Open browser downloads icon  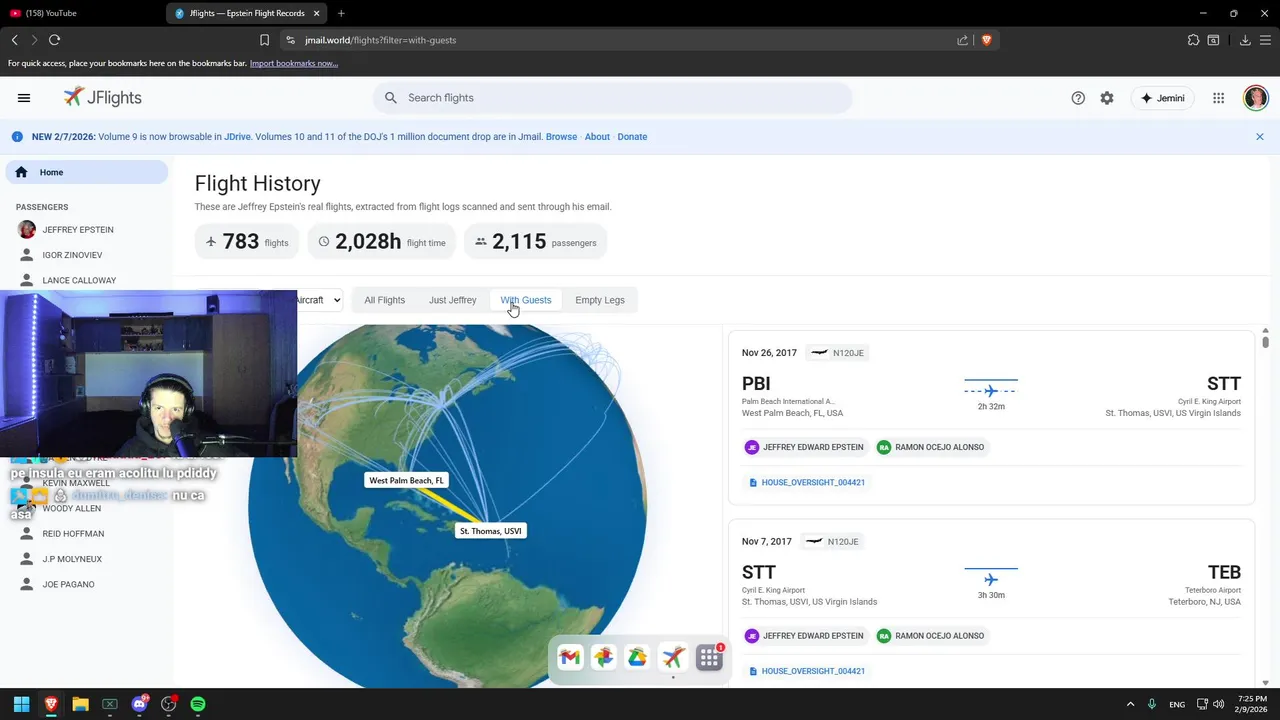(x=1245, y=40)
